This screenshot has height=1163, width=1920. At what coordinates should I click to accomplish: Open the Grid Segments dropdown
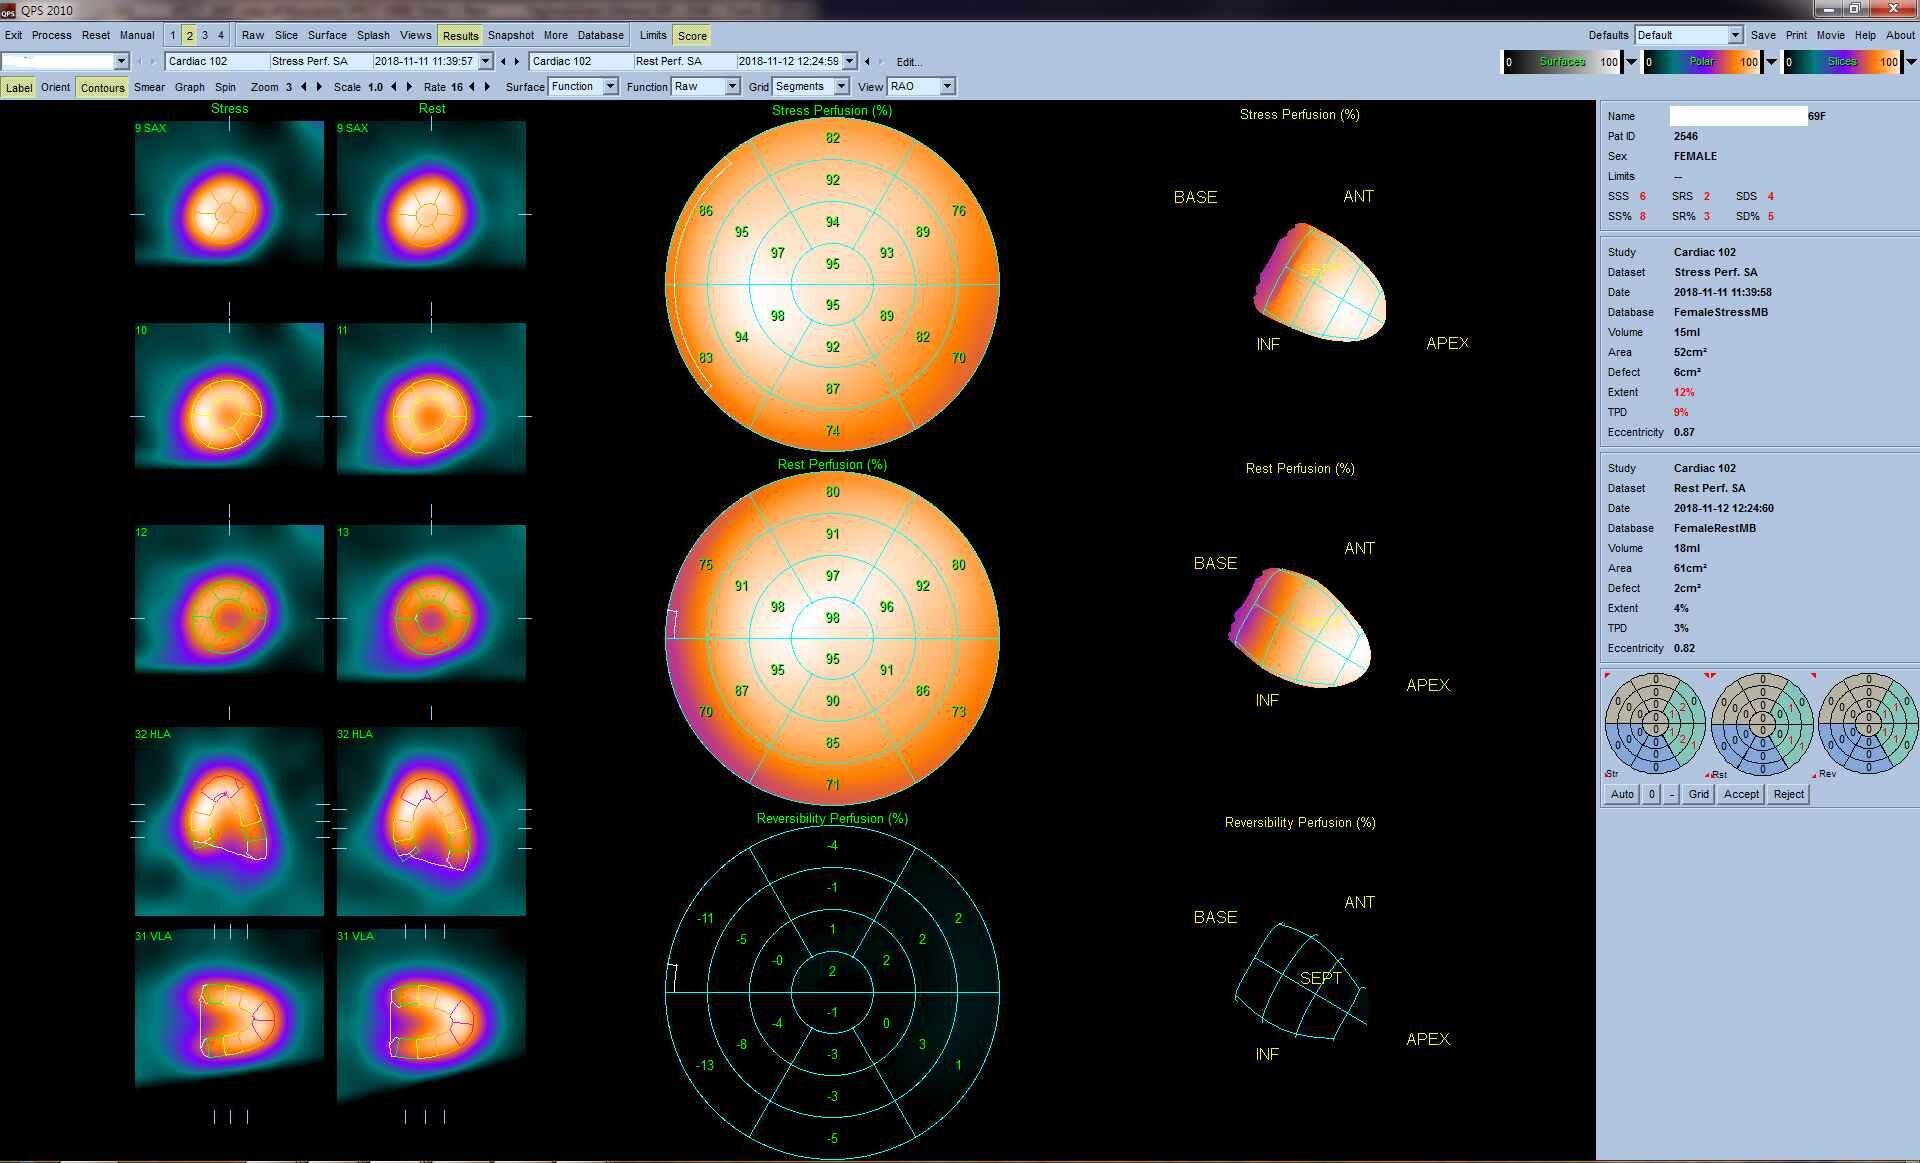tap(811, 87)
